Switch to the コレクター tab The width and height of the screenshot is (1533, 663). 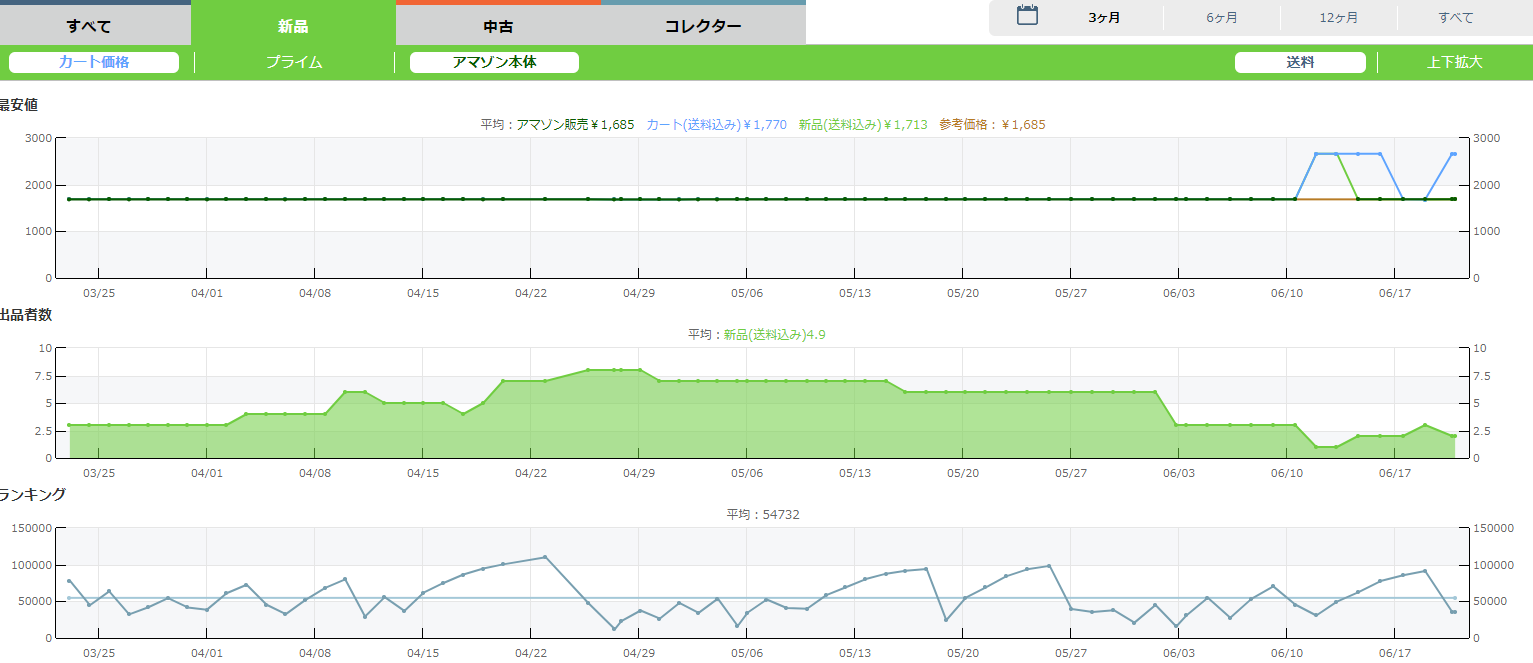pyautogui.click(x=703, y=25)
